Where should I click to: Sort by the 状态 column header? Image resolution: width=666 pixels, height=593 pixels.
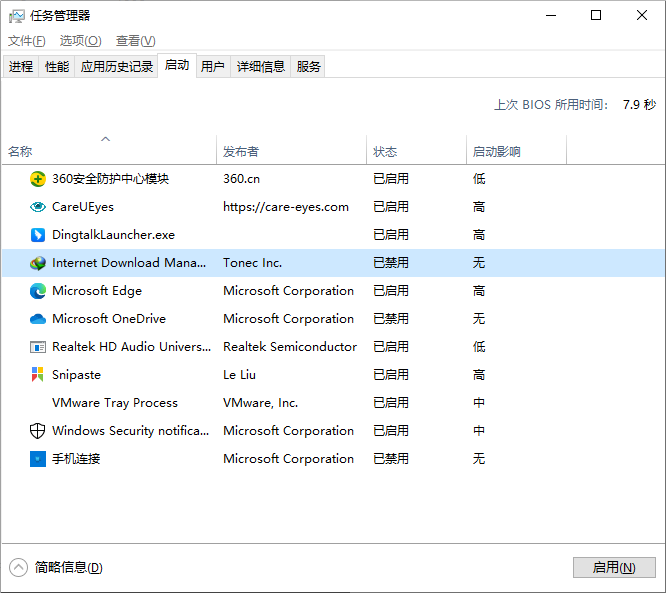[x=416, y=150]
